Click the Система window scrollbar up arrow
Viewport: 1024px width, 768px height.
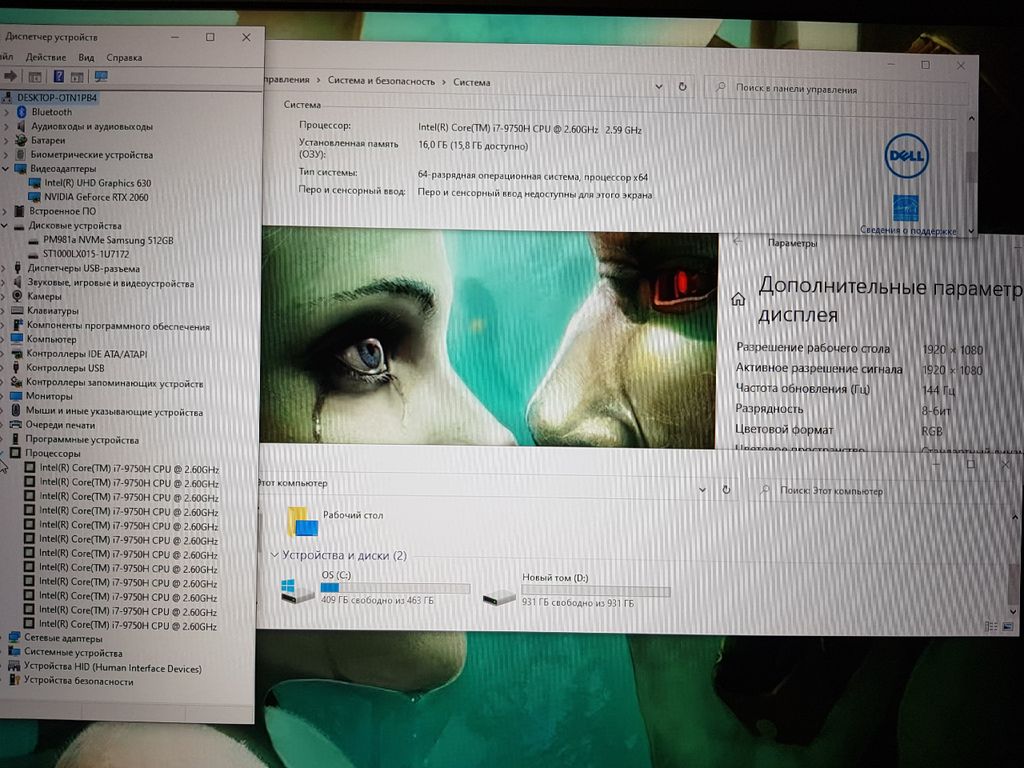coord(971,119)
